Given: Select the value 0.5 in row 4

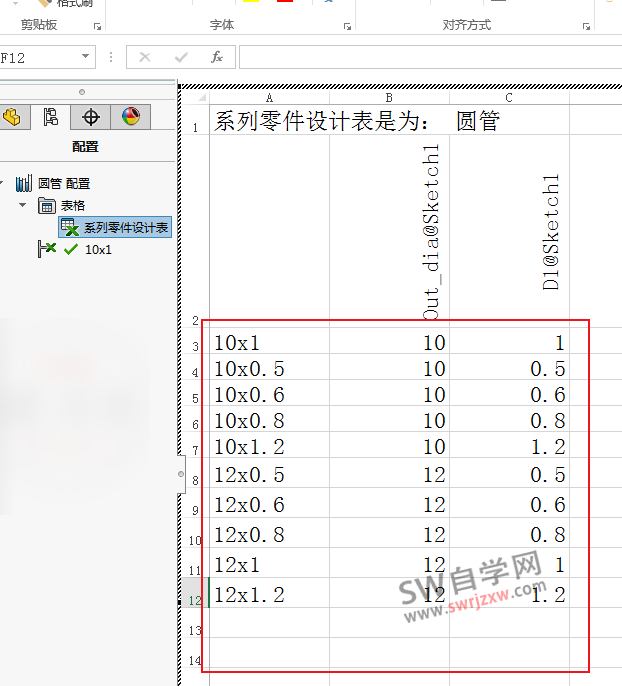Looking at the screenshot, I should tap(509, 367).
